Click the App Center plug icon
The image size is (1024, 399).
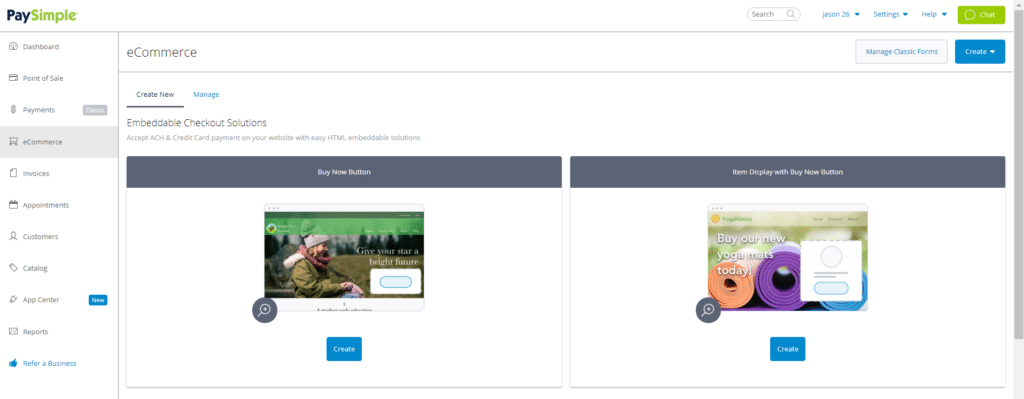[x=13, y=300]
